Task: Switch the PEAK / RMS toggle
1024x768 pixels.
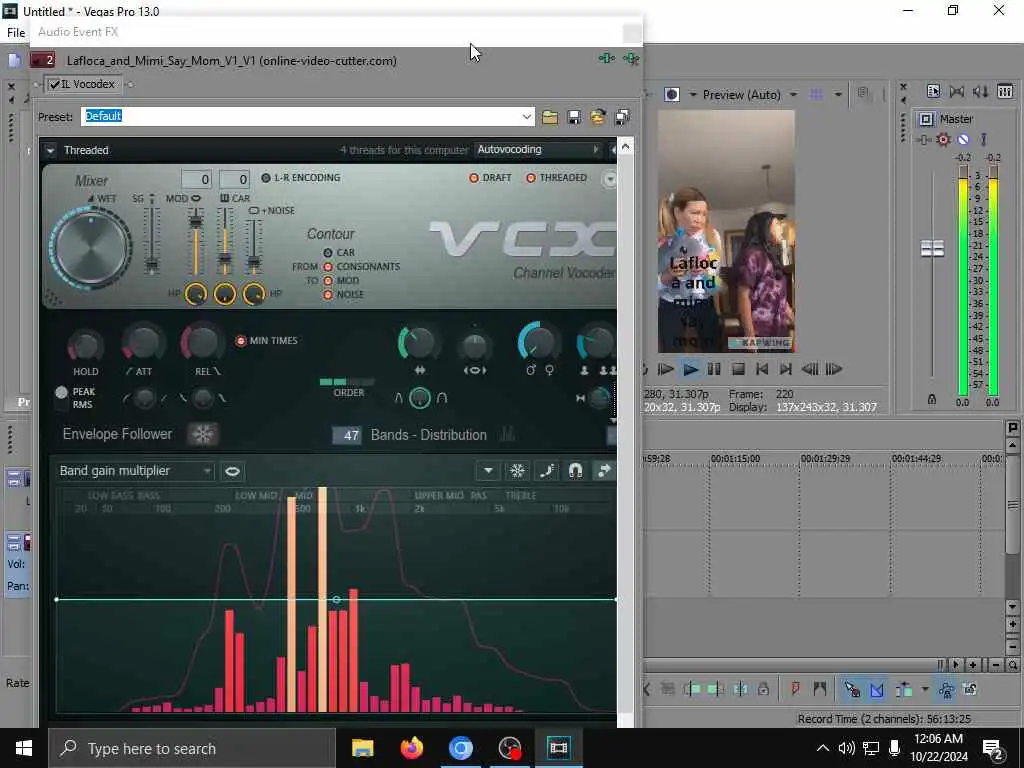Action: coord(61,398)
